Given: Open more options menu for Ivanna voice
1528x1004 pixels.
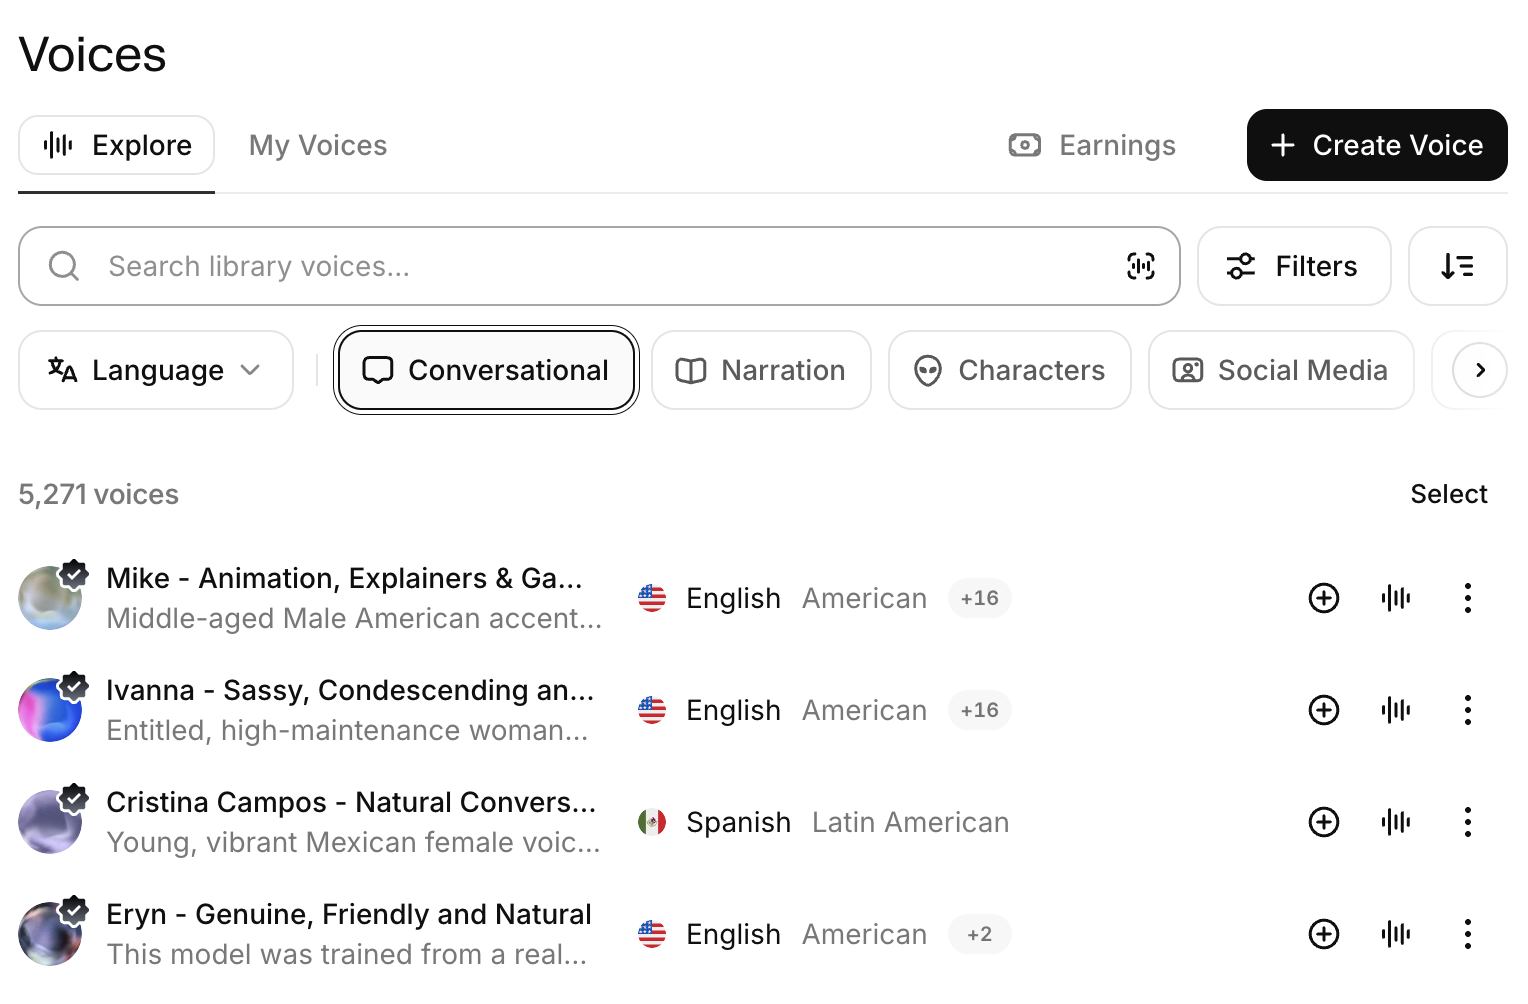Looking at the screenshot, I should tap(1468, 710).
